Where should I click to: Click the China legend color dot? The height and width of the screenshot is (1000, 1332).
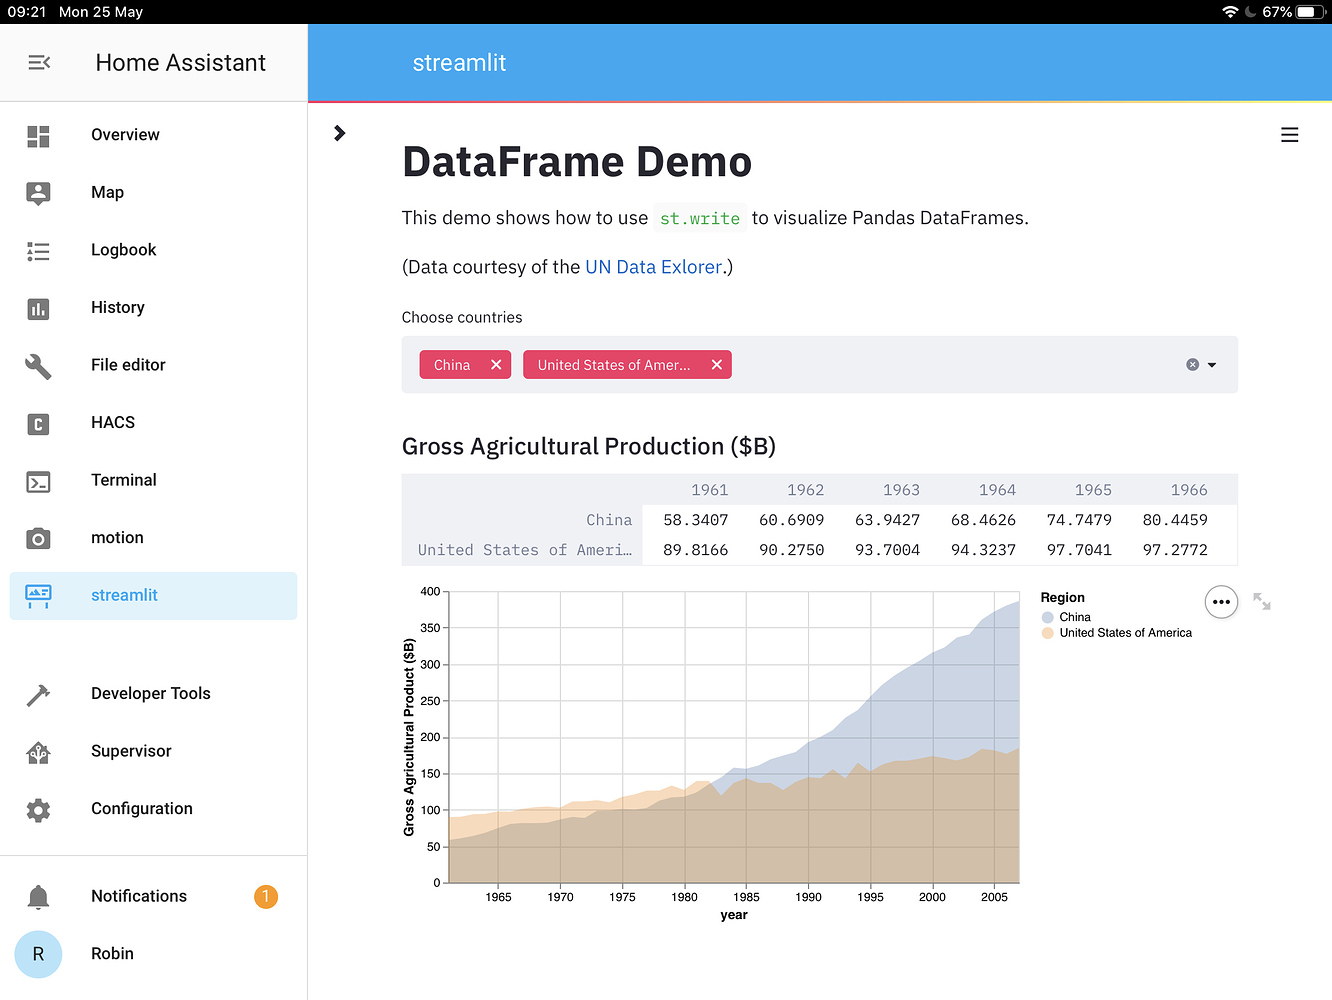pyautogui.click(x=1047, y=617)
